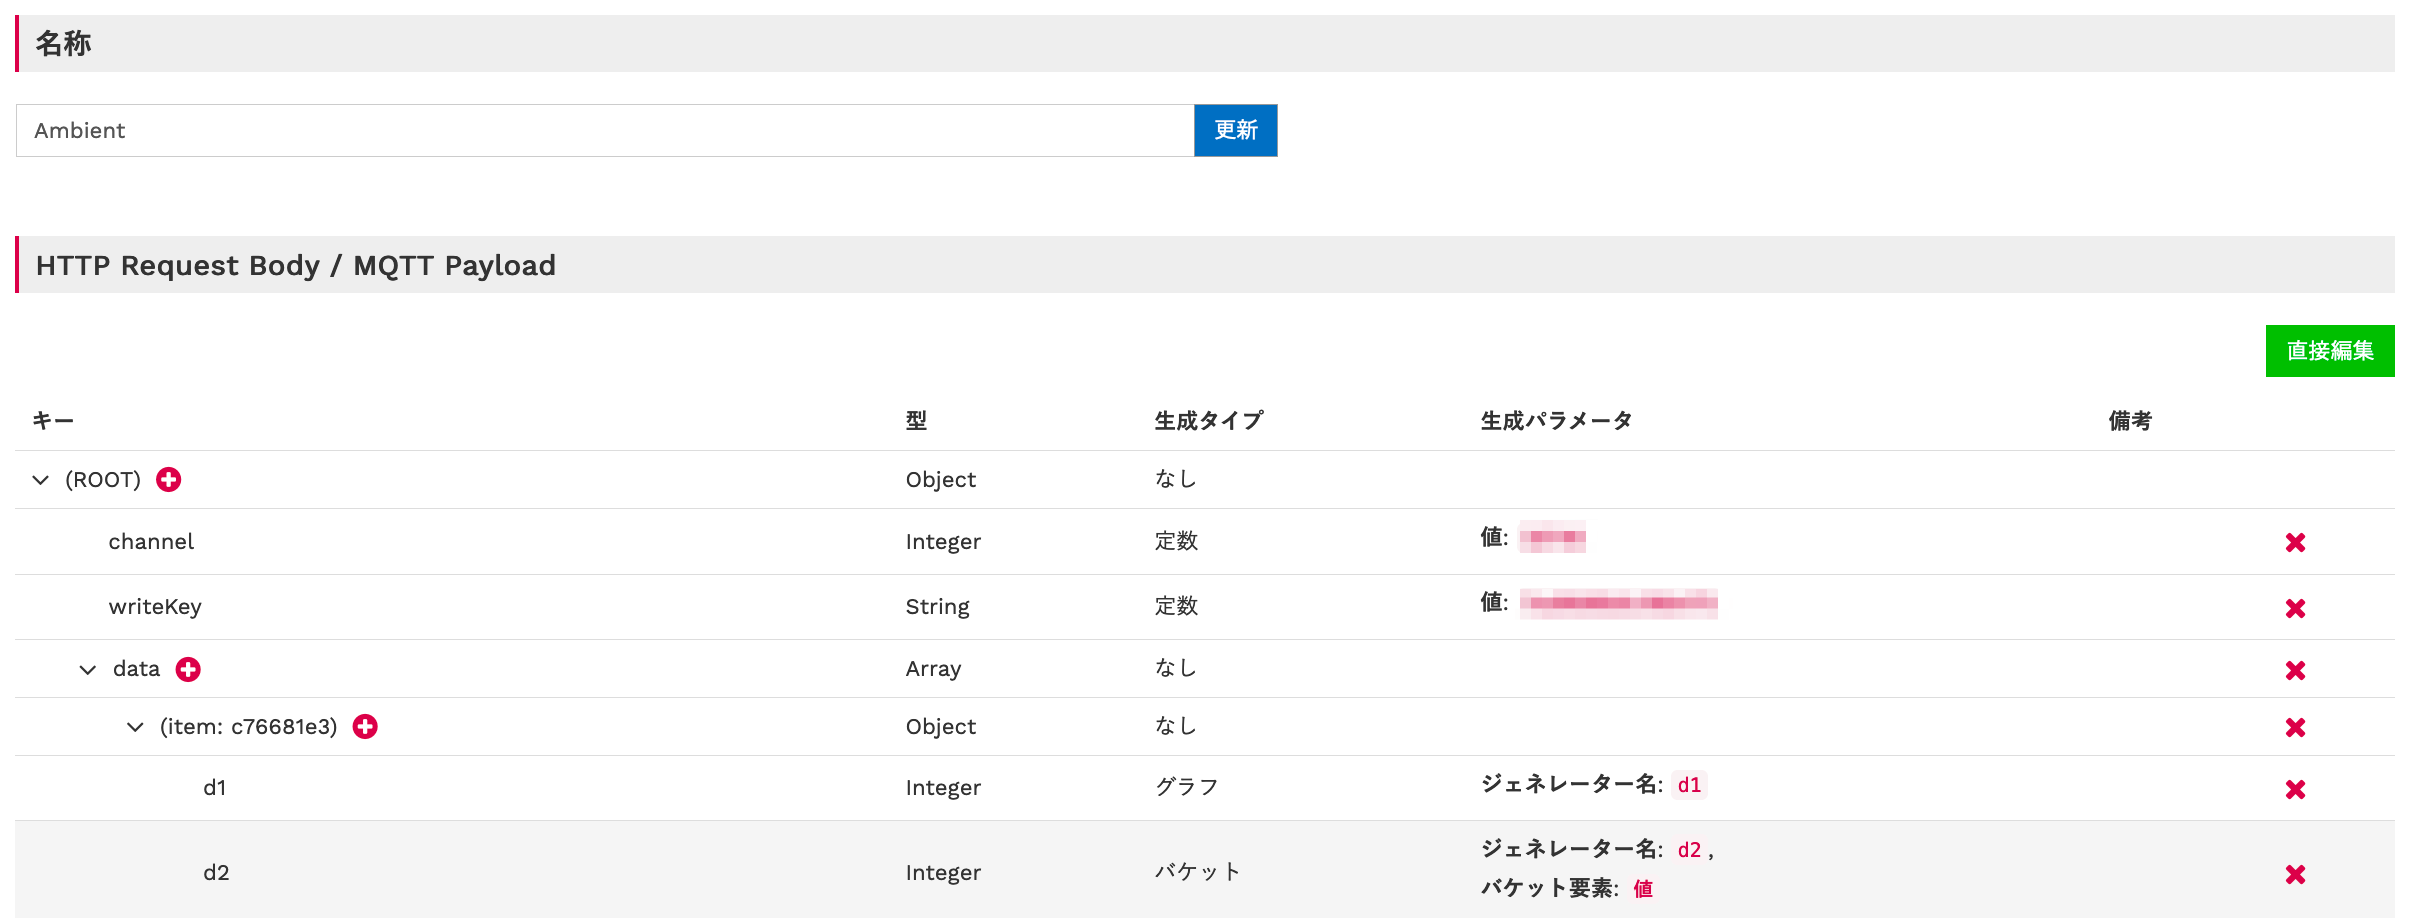Collapse the data array node
Screen dimensions: 2412x918
(x=86, y=670)
